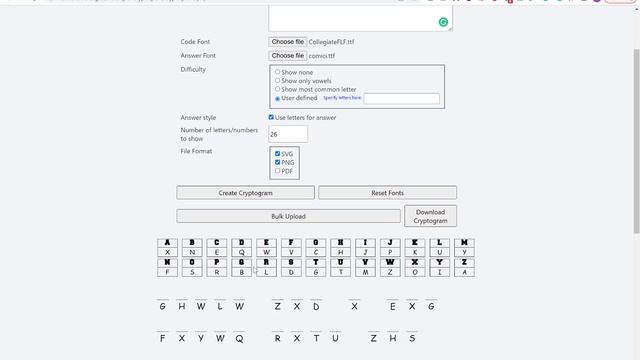Screen dimensions: 640x360
Task: Click answer letter 'A' under bold Z
Action: (464, 272)
